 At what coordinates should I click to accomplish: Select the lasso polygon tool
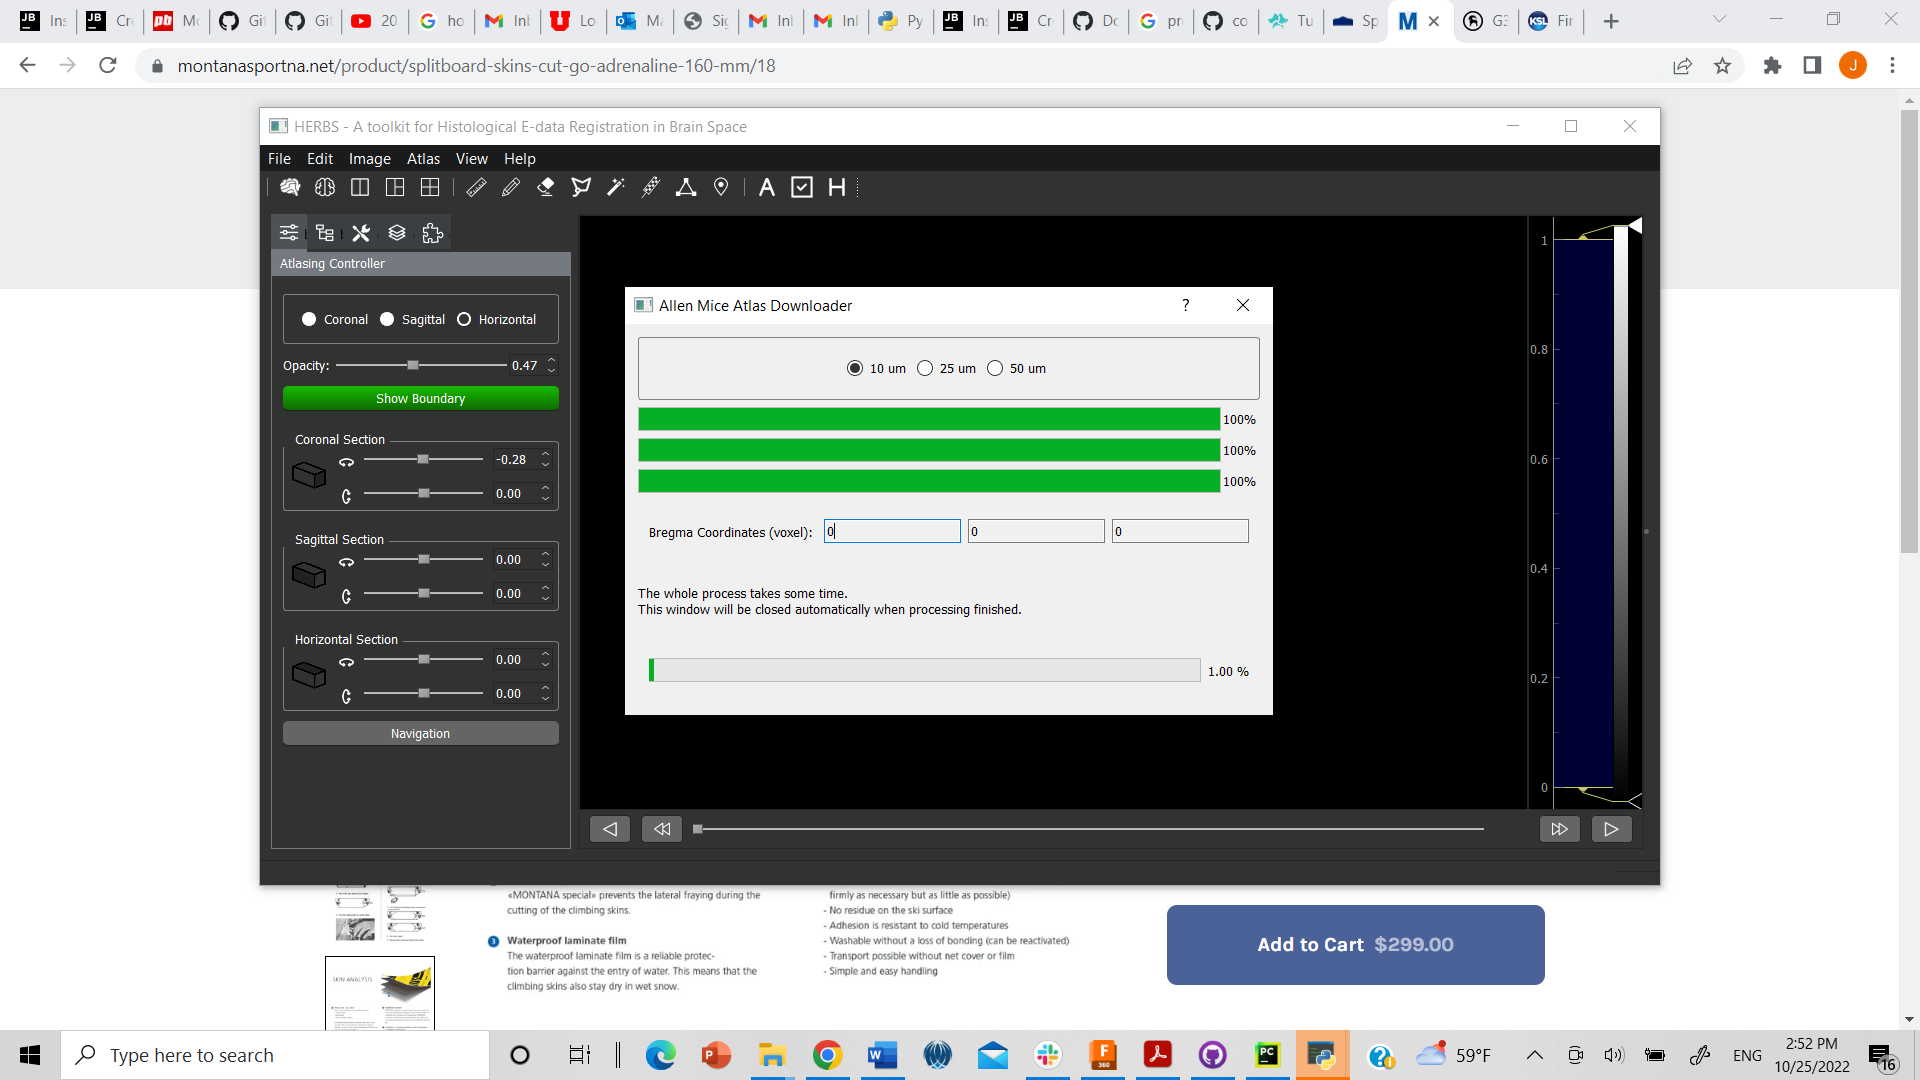[x=581, y=187]
